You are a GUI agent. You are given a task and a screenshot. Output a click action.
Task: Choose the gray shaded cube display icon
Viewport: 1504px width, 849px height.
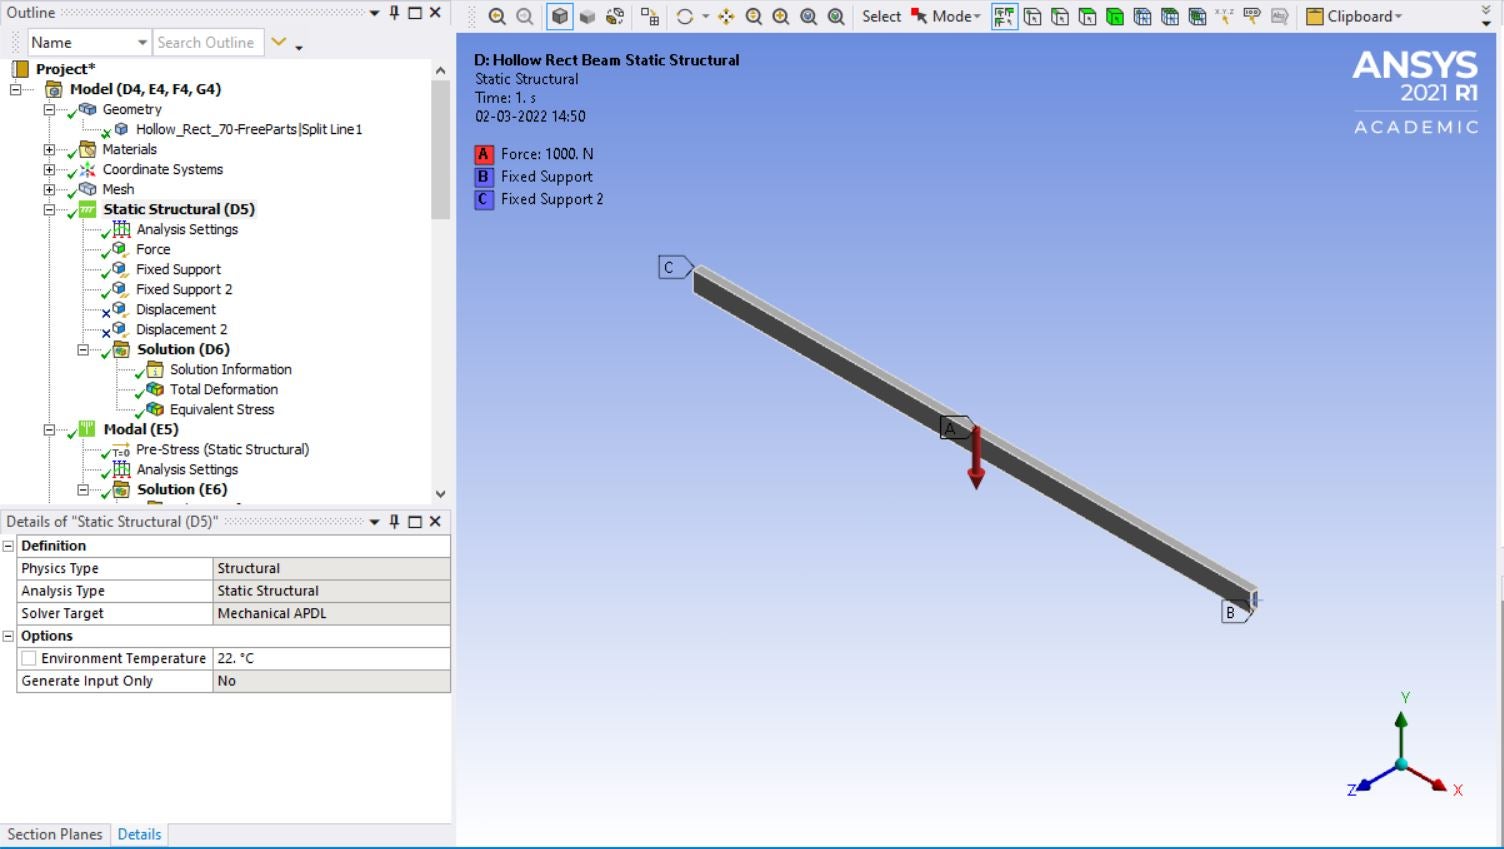588,16
